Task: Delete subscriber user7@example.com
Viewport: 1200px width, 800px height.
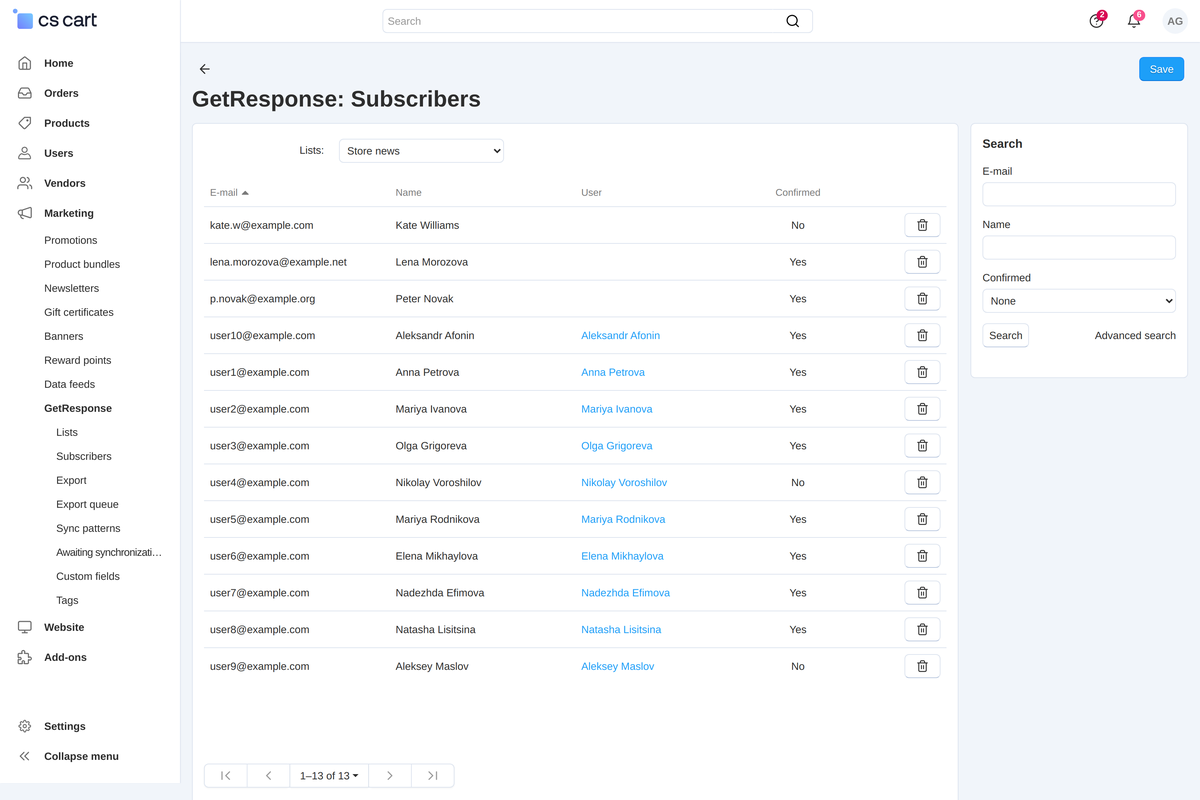Action: [x=922, y=593]
